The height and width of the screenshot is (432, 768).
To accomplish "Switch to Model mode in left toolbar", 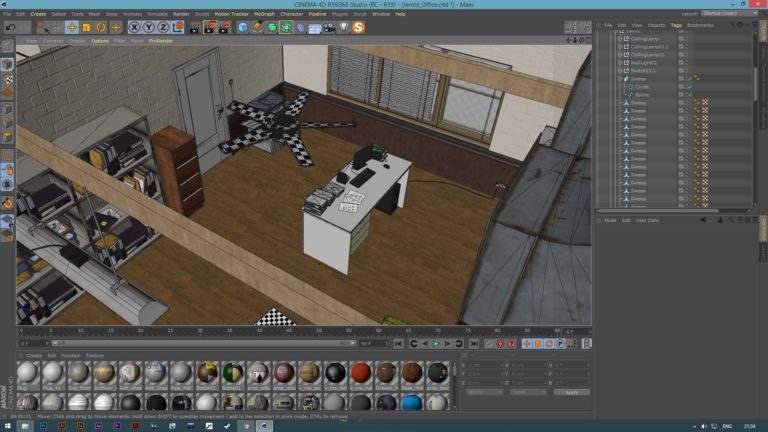I will tap(7, 64).
